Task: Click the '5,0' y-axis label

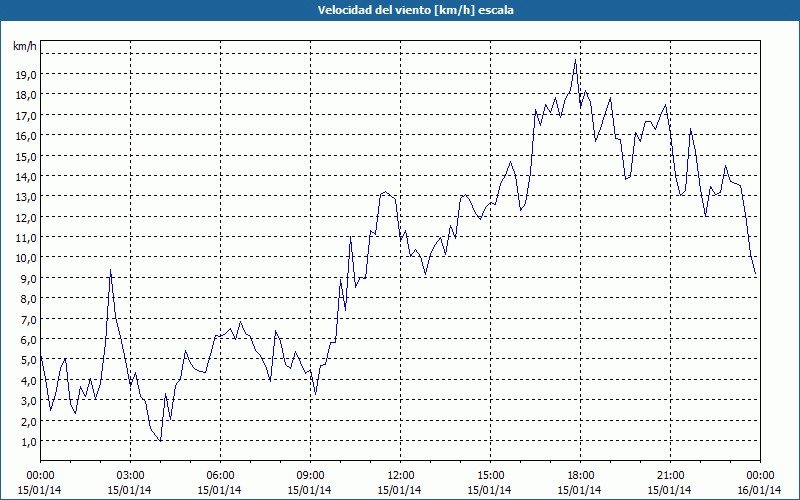Action: pos(28,360)
